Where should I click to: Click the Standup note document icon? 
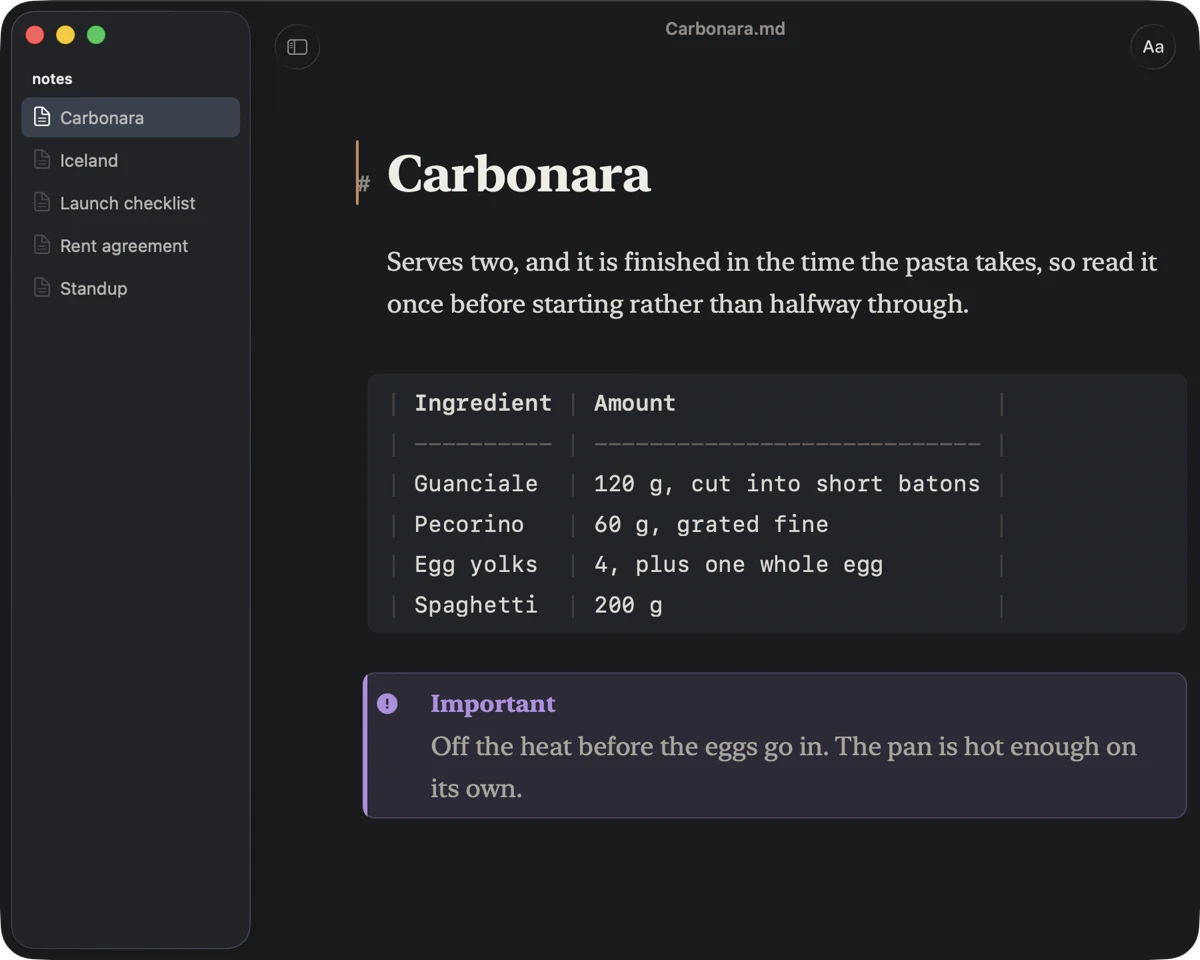42,288
